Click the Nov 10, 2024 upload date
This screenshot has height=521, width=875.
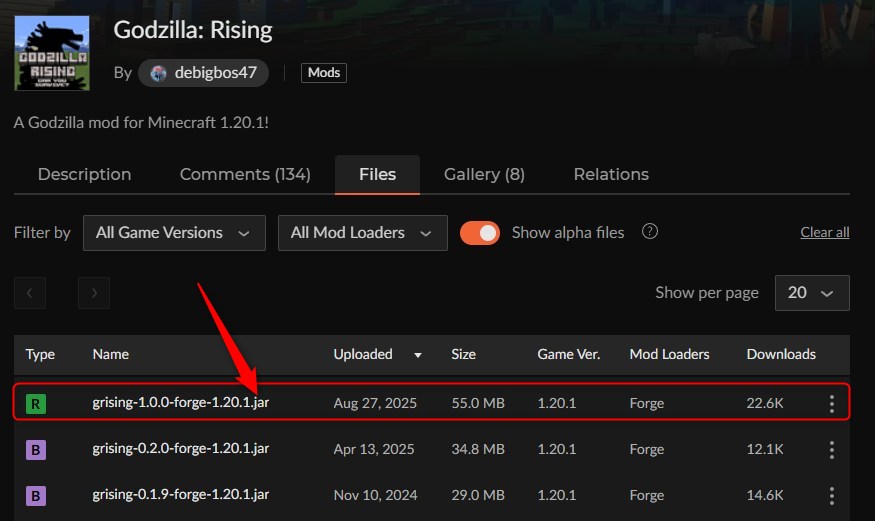(376, 495)
